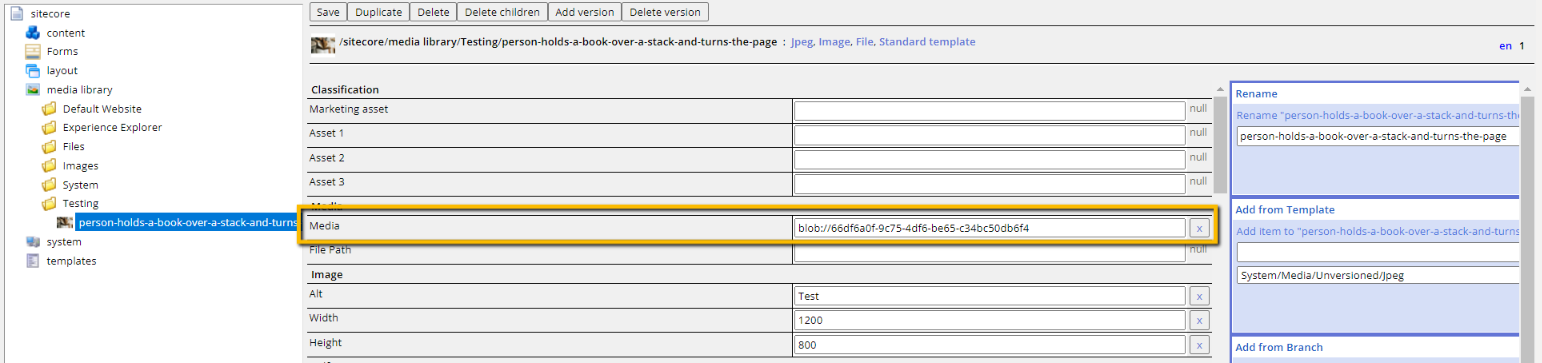Click the Default Website folder icon

tap(48, 109)
